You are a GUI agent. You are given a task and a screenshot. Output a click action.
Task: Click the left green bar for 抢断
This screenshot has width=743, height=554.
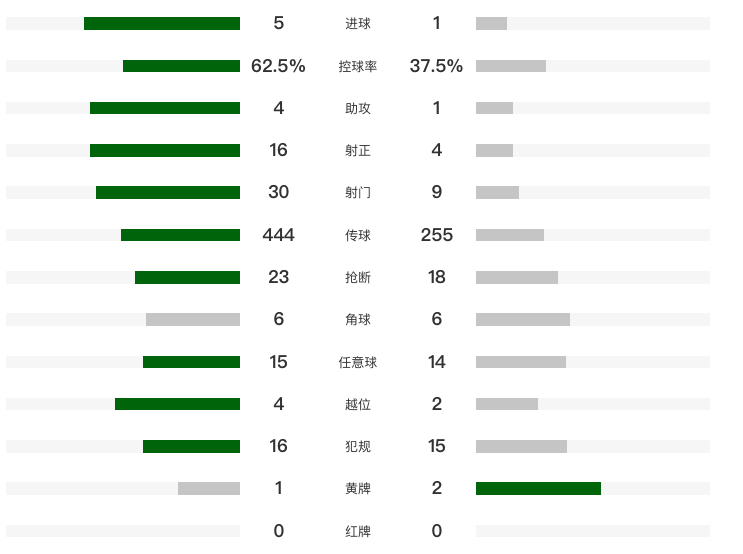pos(187,277)
